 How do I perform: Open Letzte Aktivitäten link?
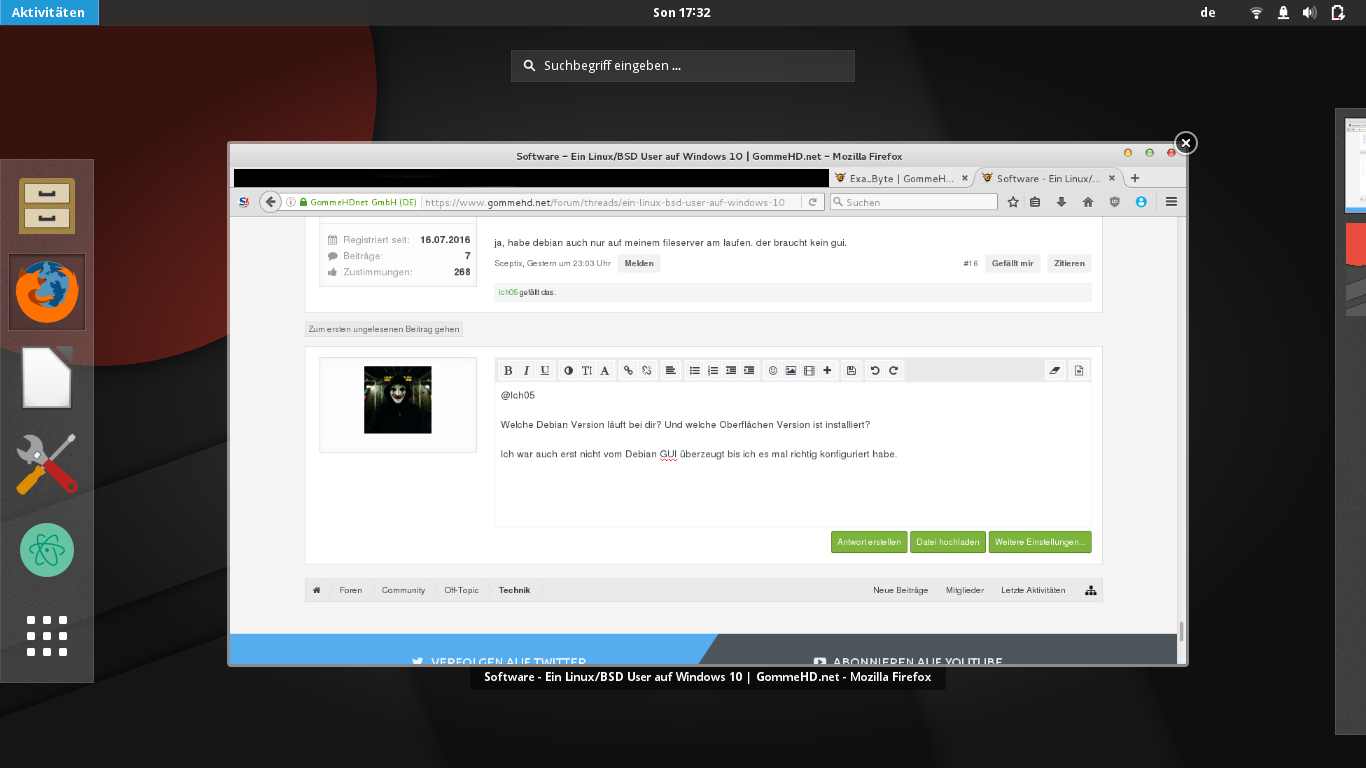tap(1033, 590)
